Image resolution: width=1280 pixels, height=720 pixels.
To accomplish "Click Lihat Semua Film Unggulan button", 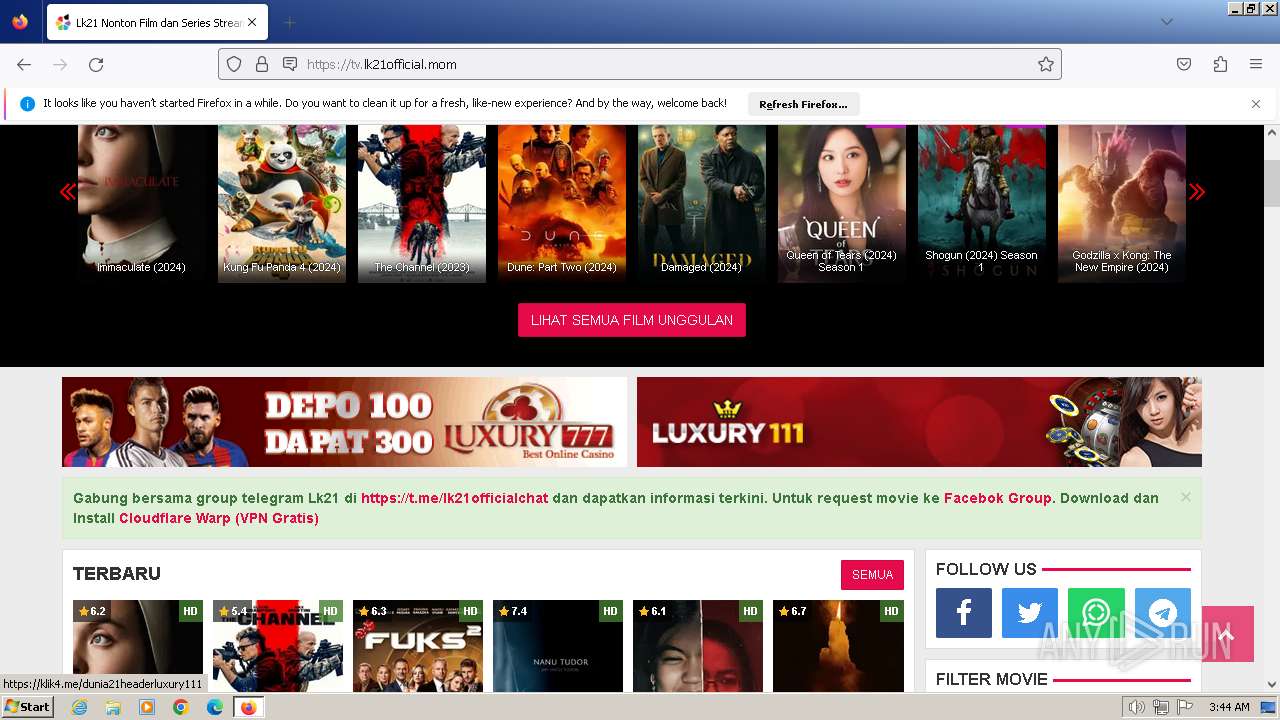I will point(632,320).
